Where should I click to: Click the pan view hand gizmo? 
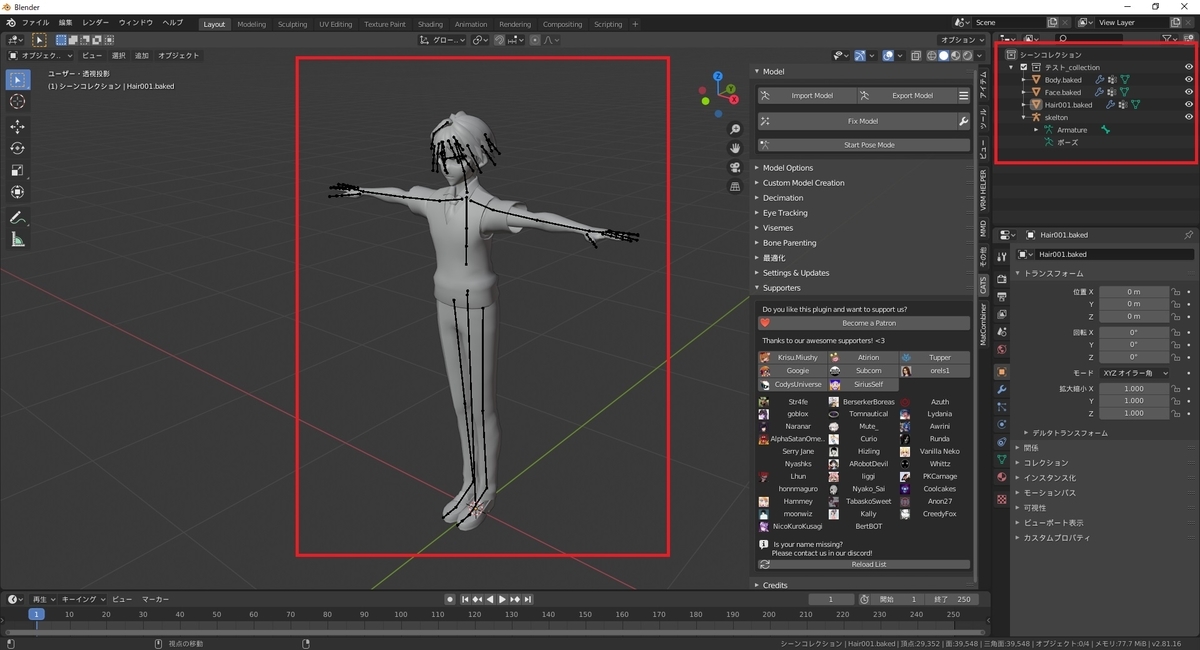(735, 148)
